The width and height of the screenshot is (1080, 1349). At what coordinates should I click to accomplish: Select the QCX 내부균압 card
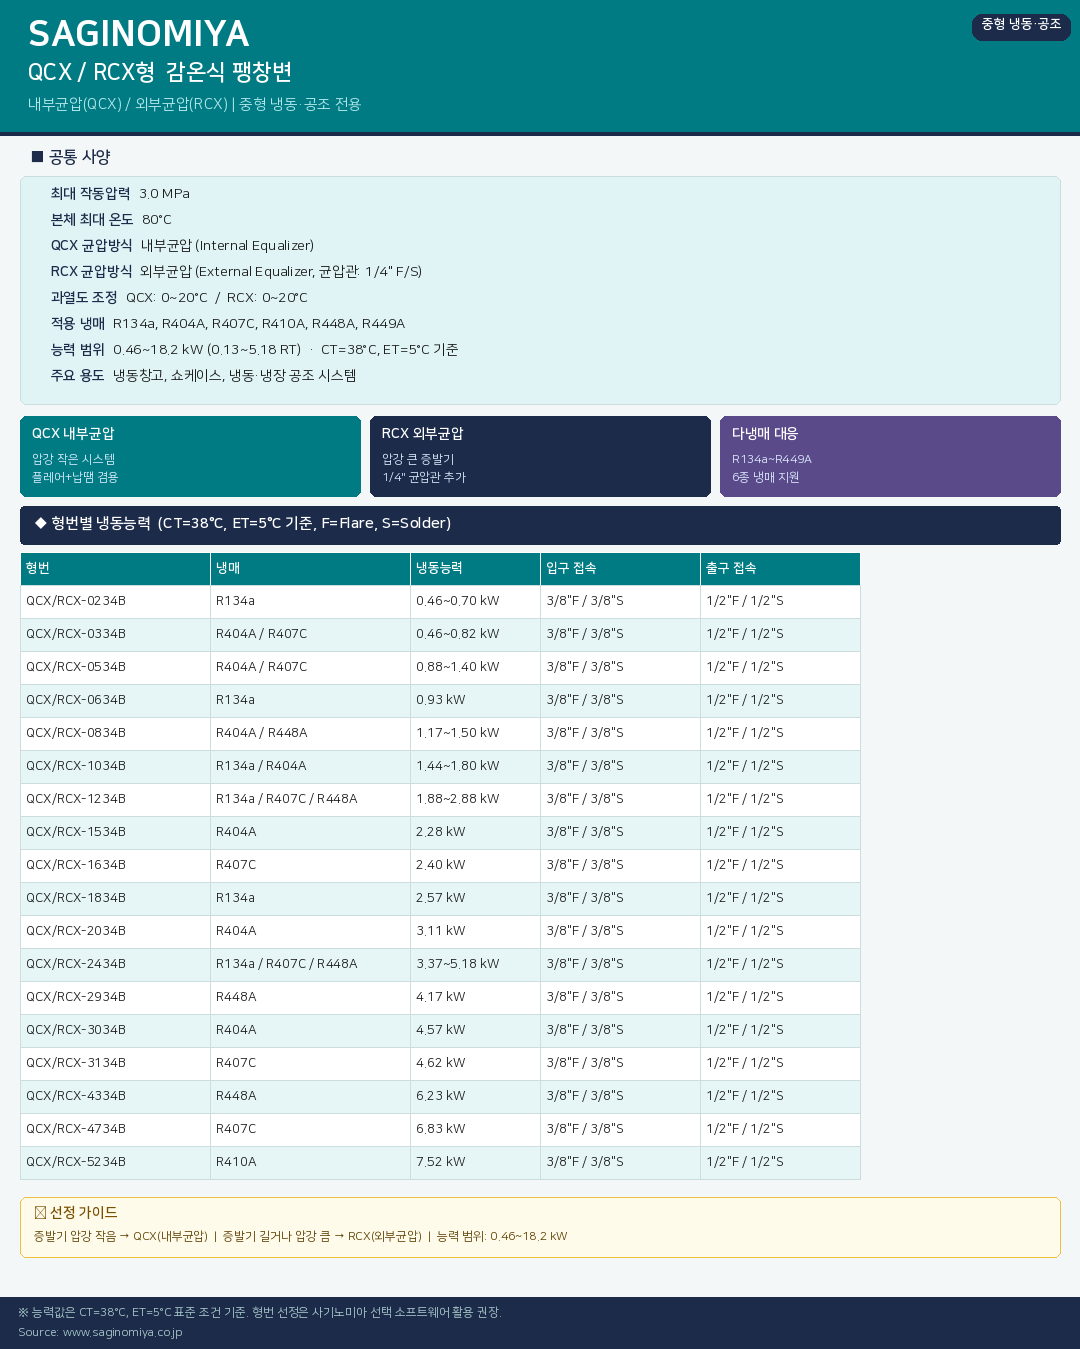190,456
